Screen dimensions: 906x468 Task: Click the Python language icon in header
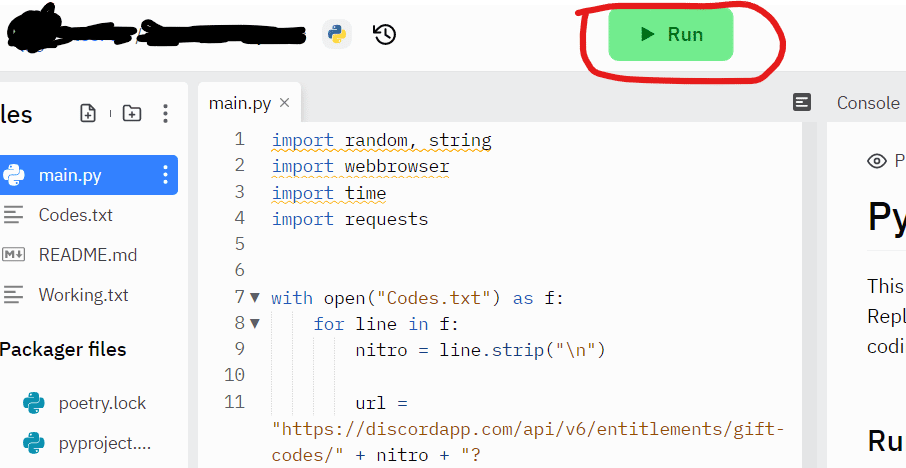point(337,34)
